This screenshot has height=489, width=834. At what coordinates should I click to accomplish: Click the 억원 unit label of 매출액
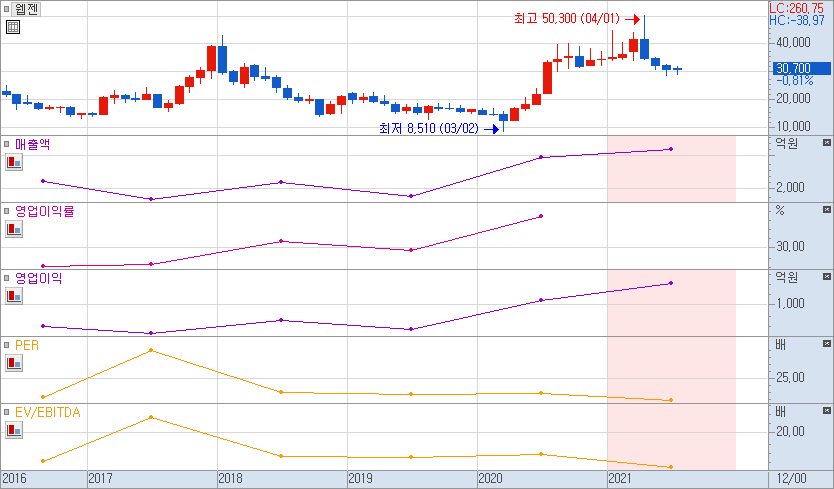[x=786, y=143]
